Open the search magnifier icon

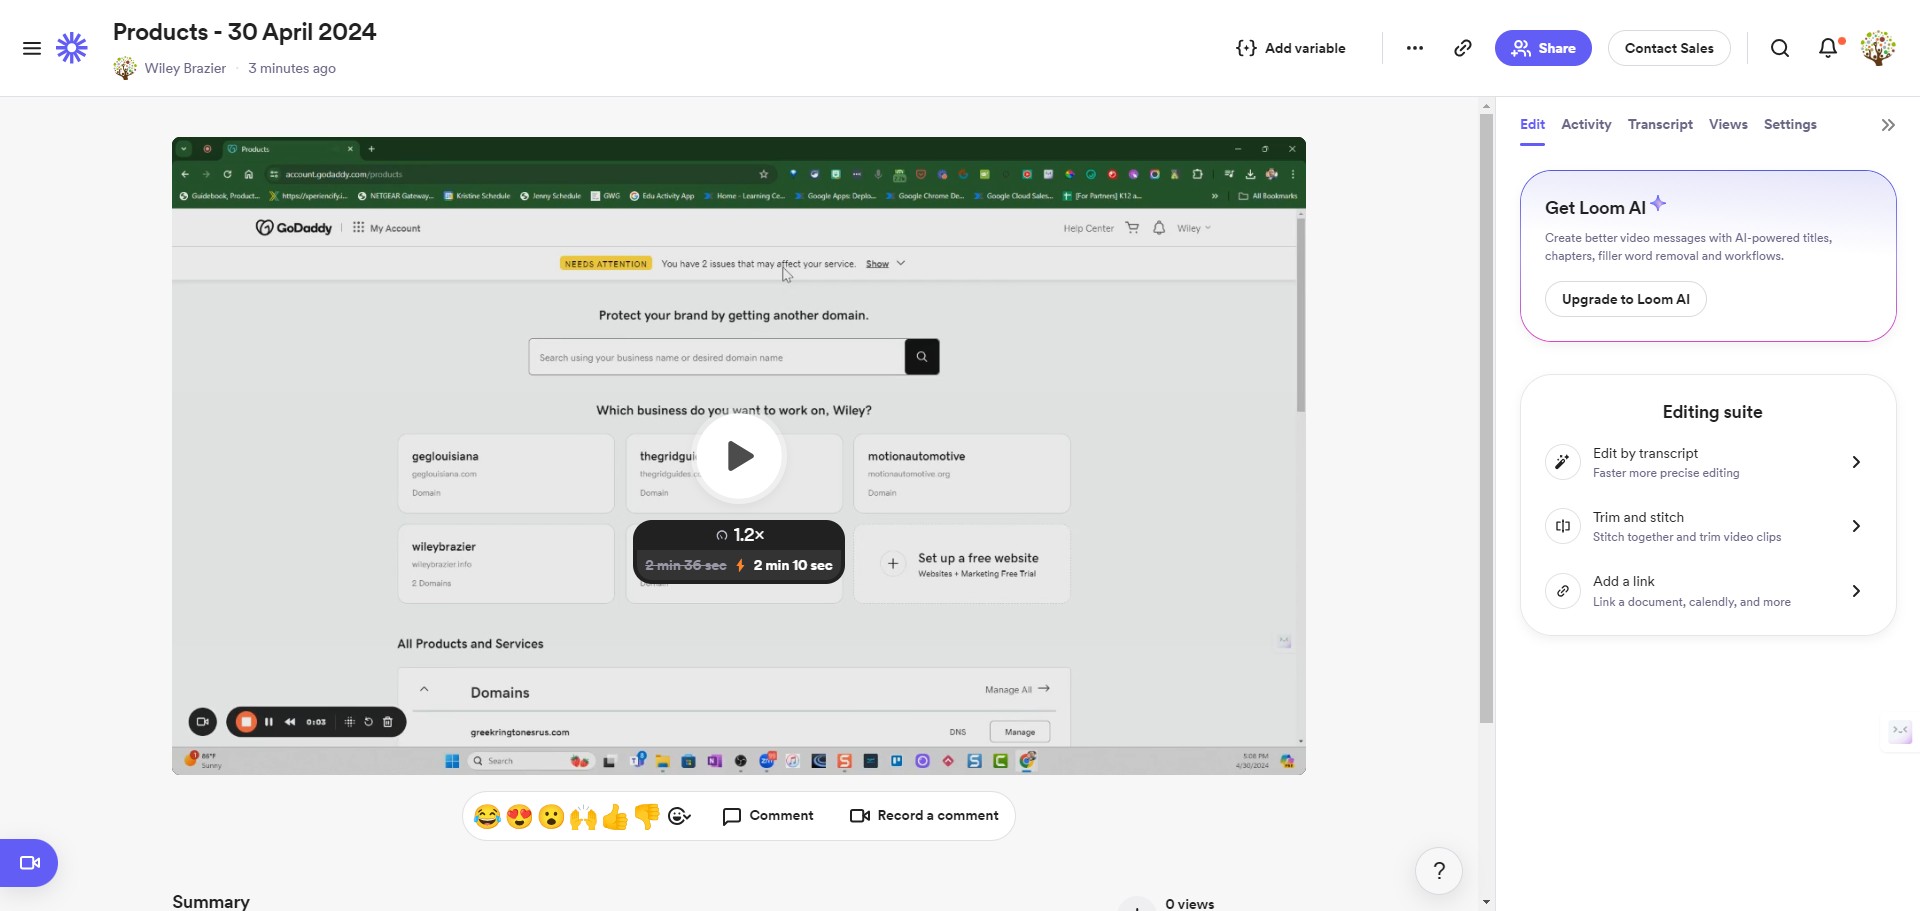pos(1779,48)
